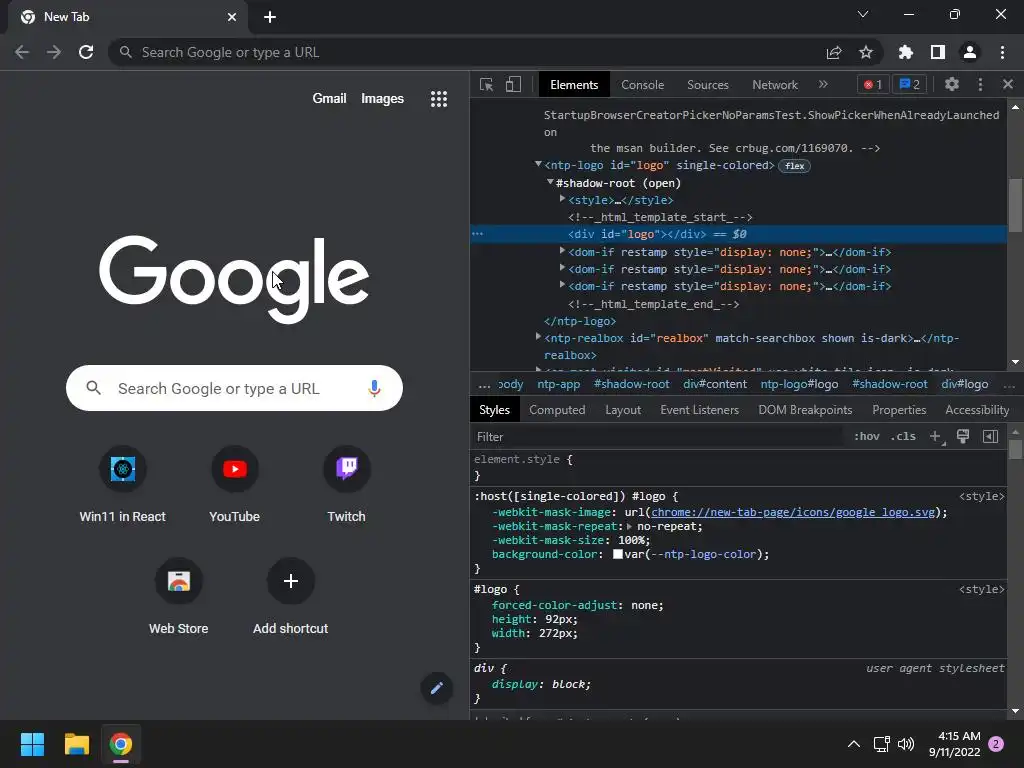
Task: Open the Layout tab
Action: pyautogui.click(x=623, y=410)
